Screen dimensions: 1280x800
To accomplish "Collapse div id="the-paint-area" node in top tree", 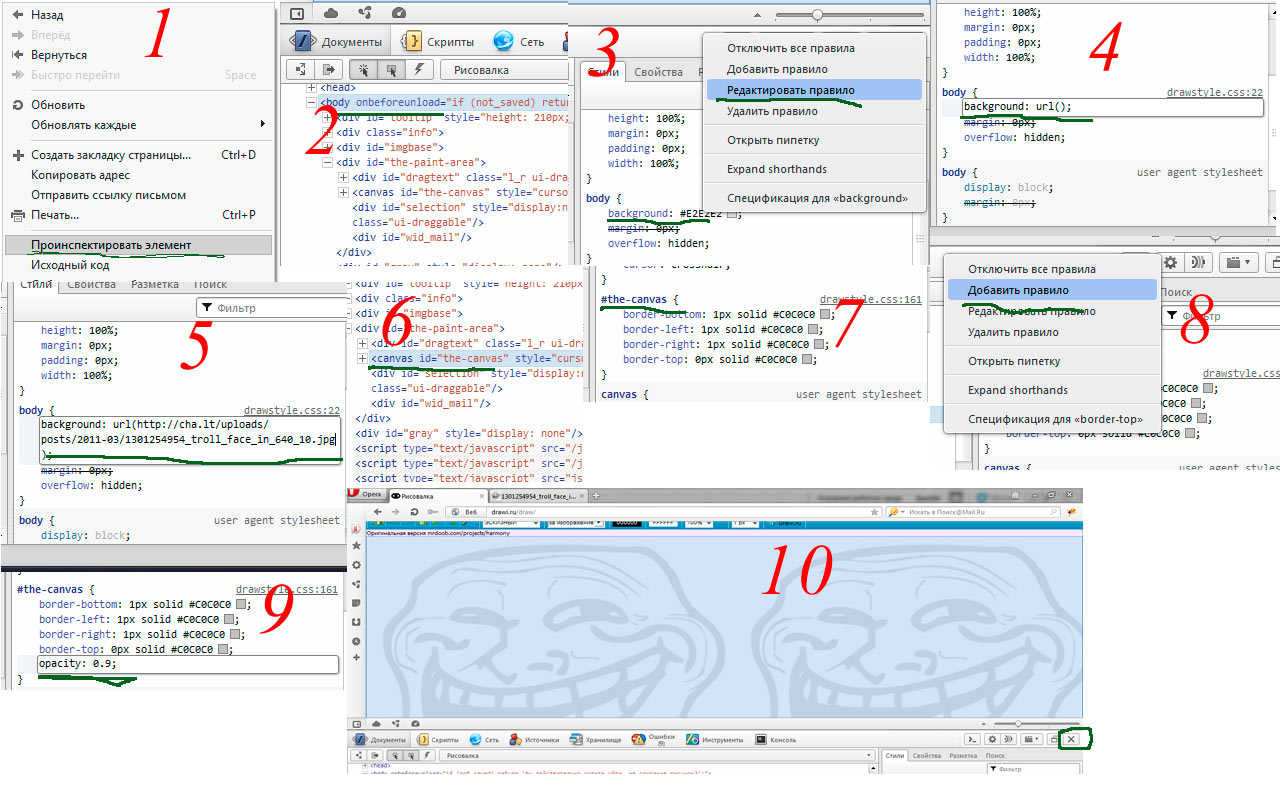I will pos(328,162).
